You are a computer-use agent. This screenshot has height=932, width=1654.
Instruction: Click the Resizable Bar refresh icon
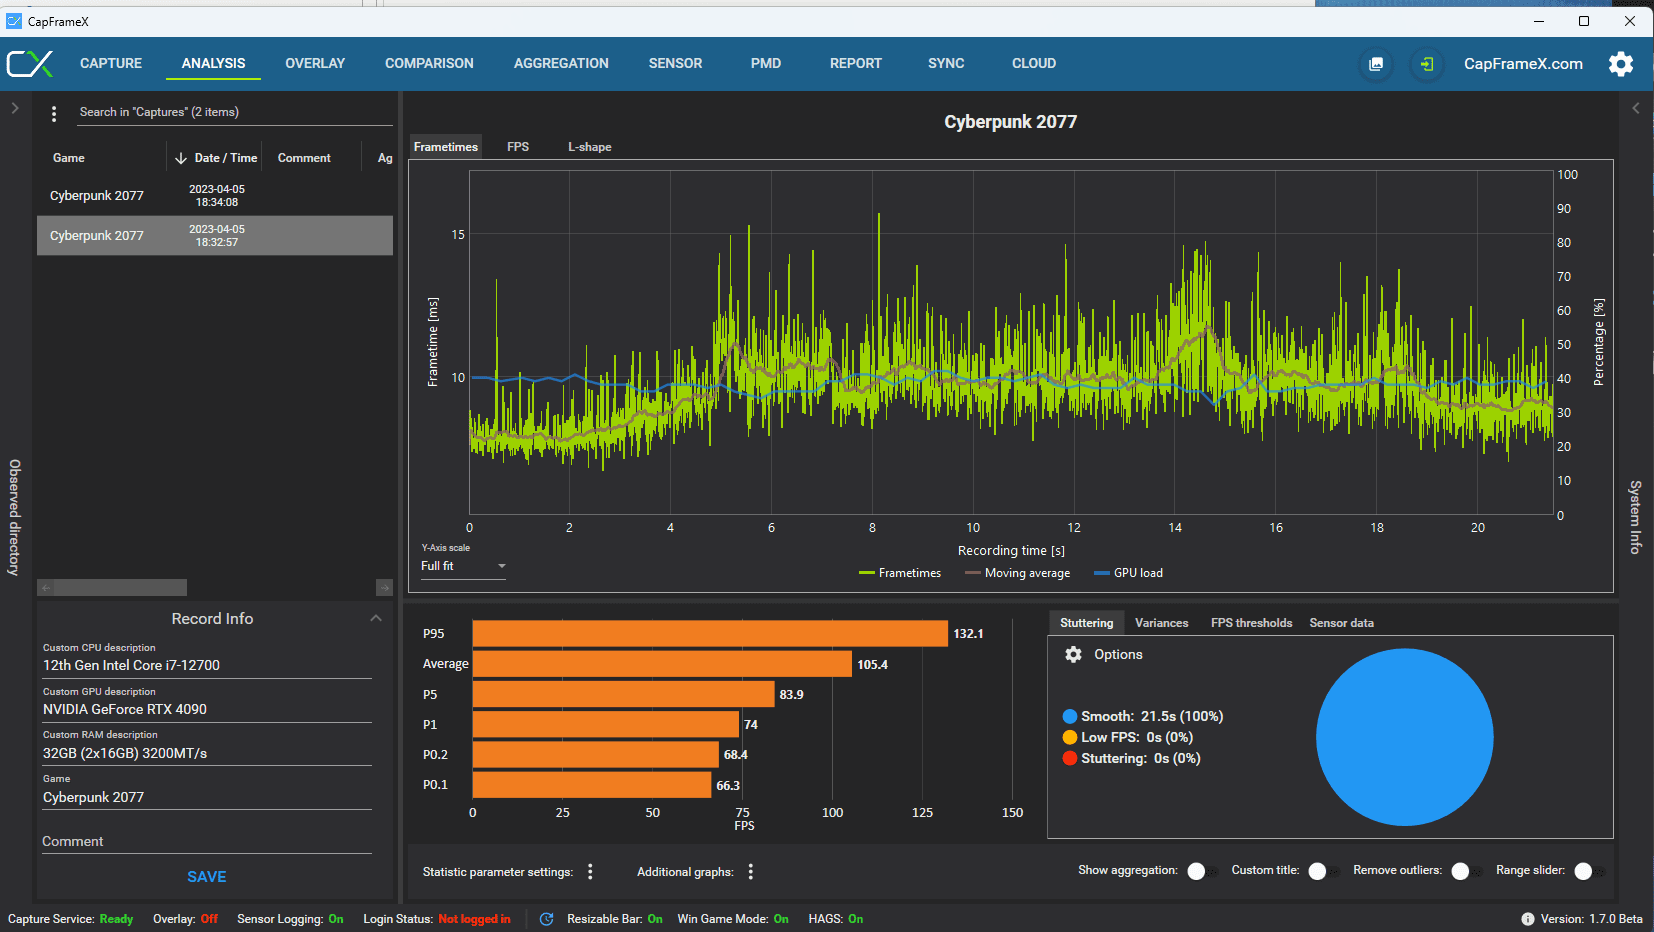coord(546,919)
